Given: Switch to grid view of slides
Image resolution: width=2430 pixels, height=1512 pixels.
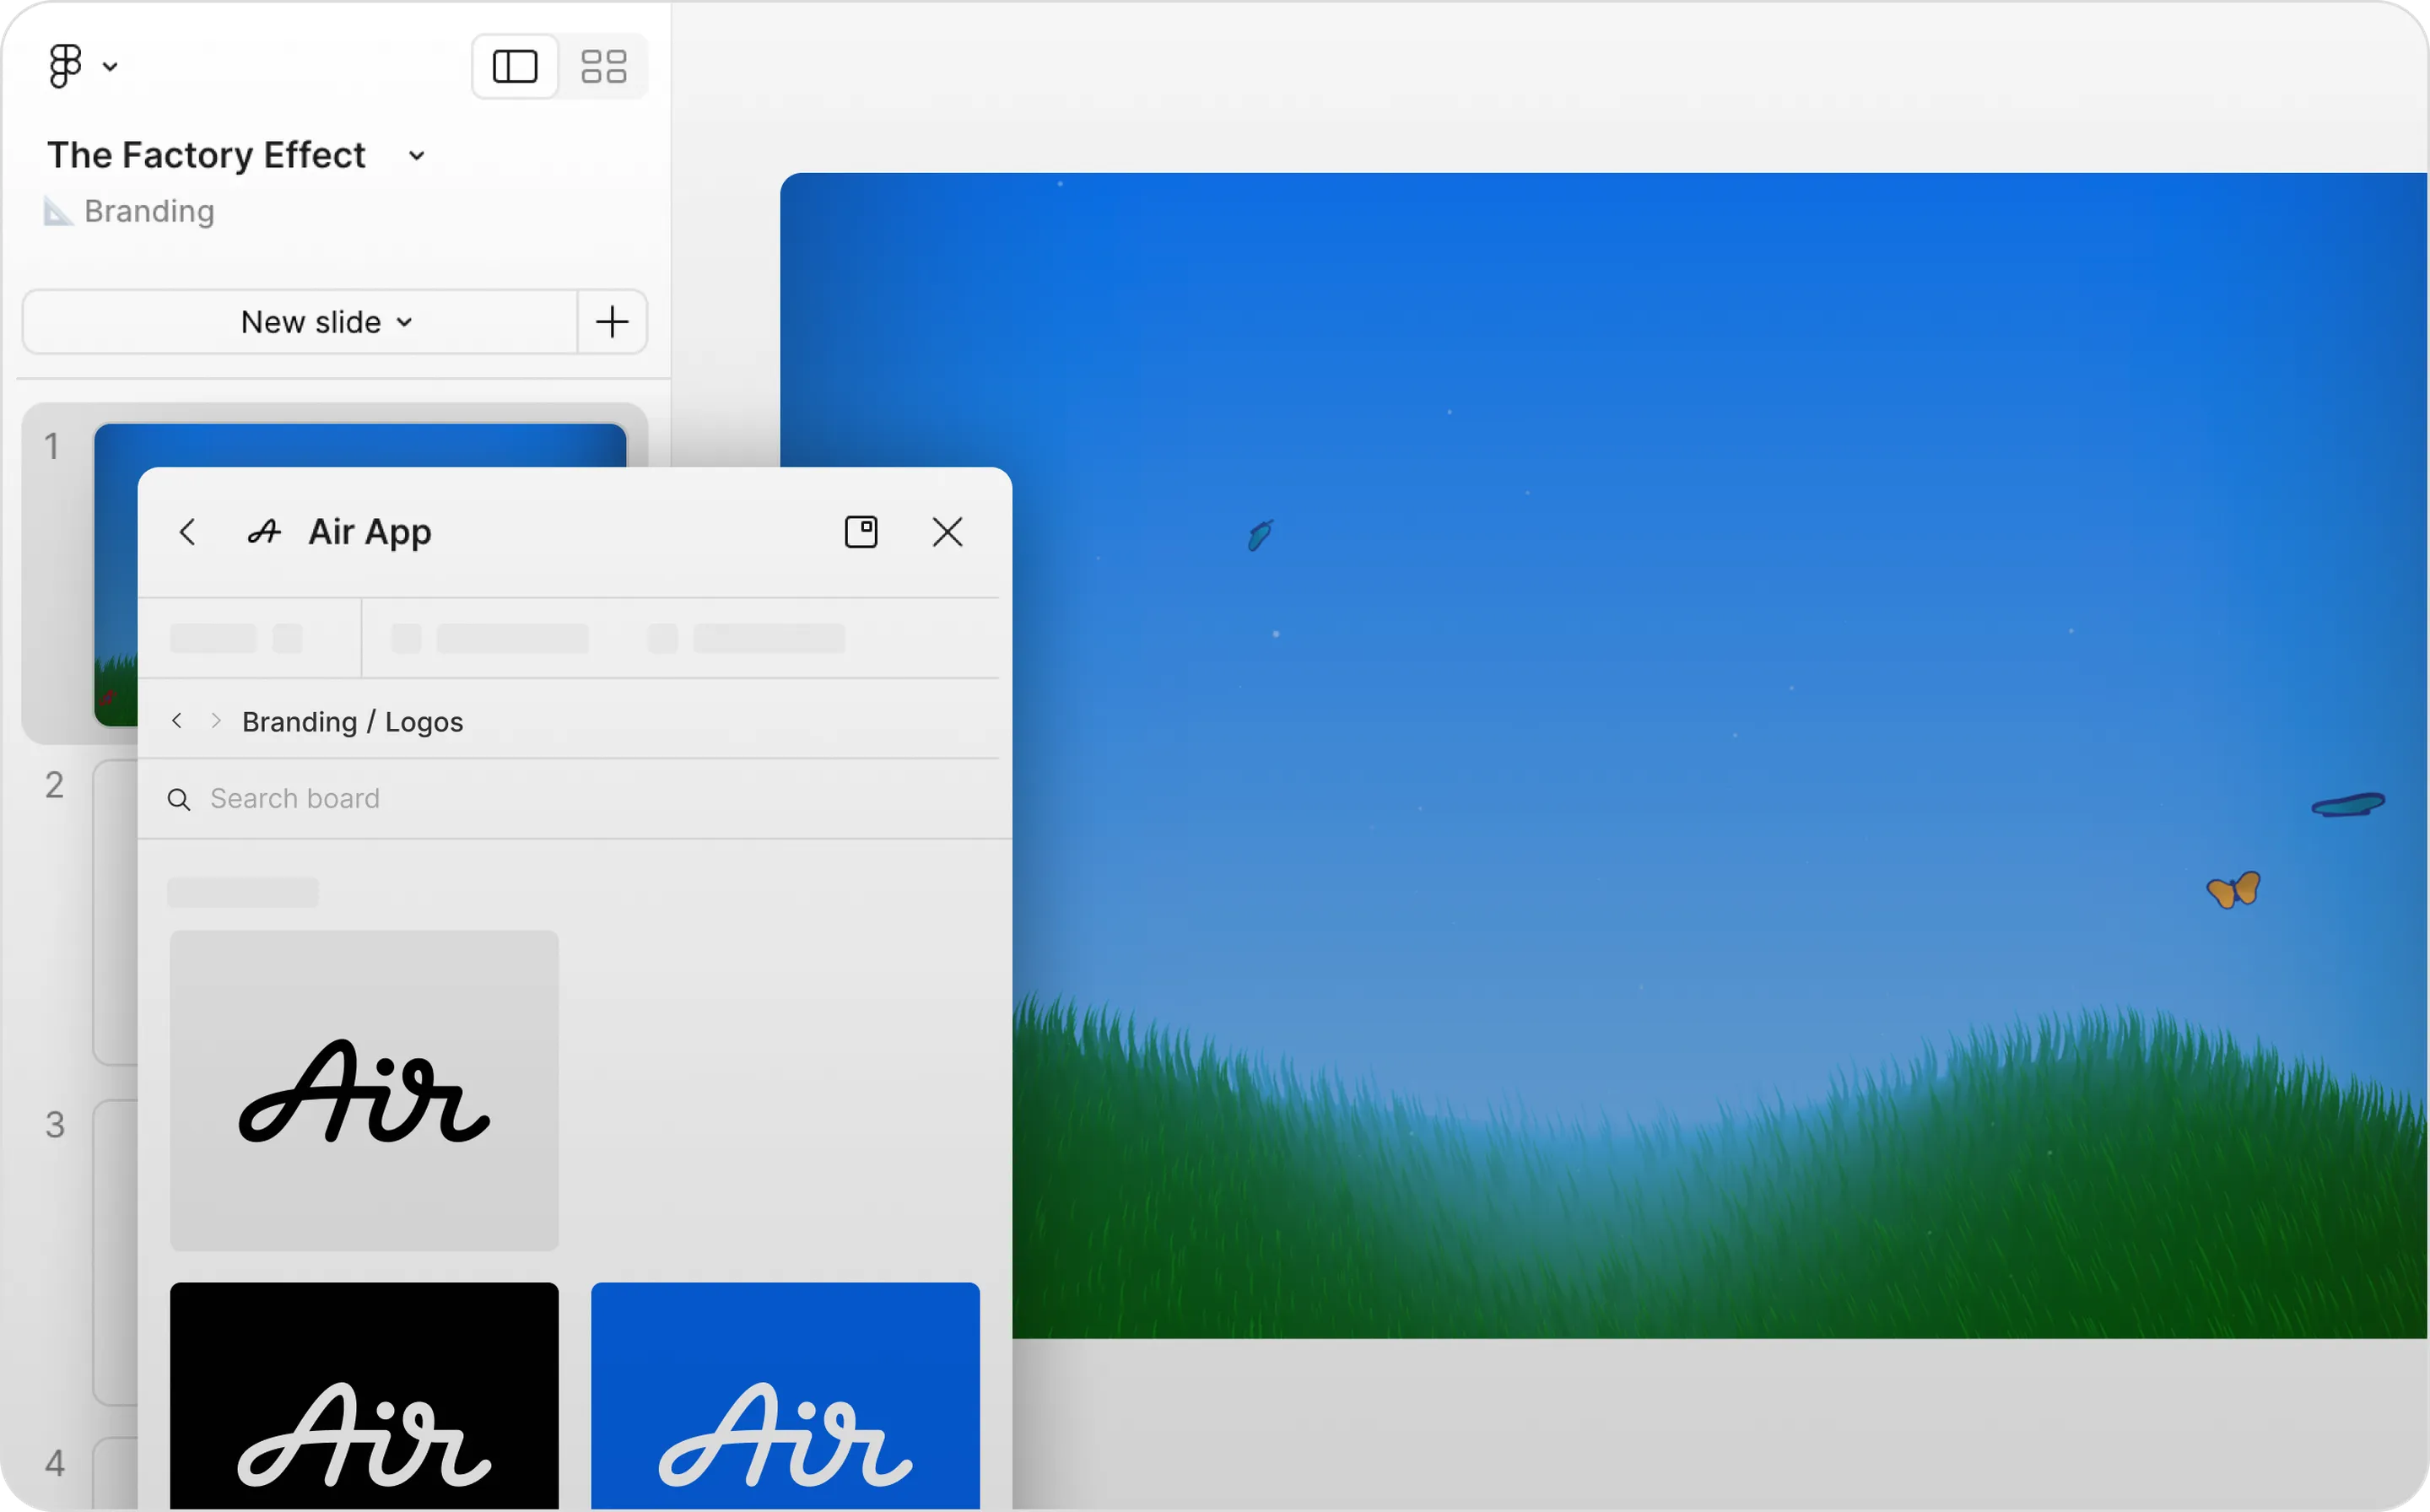Looking at the screenshot, I should click(x=604, y=66).
